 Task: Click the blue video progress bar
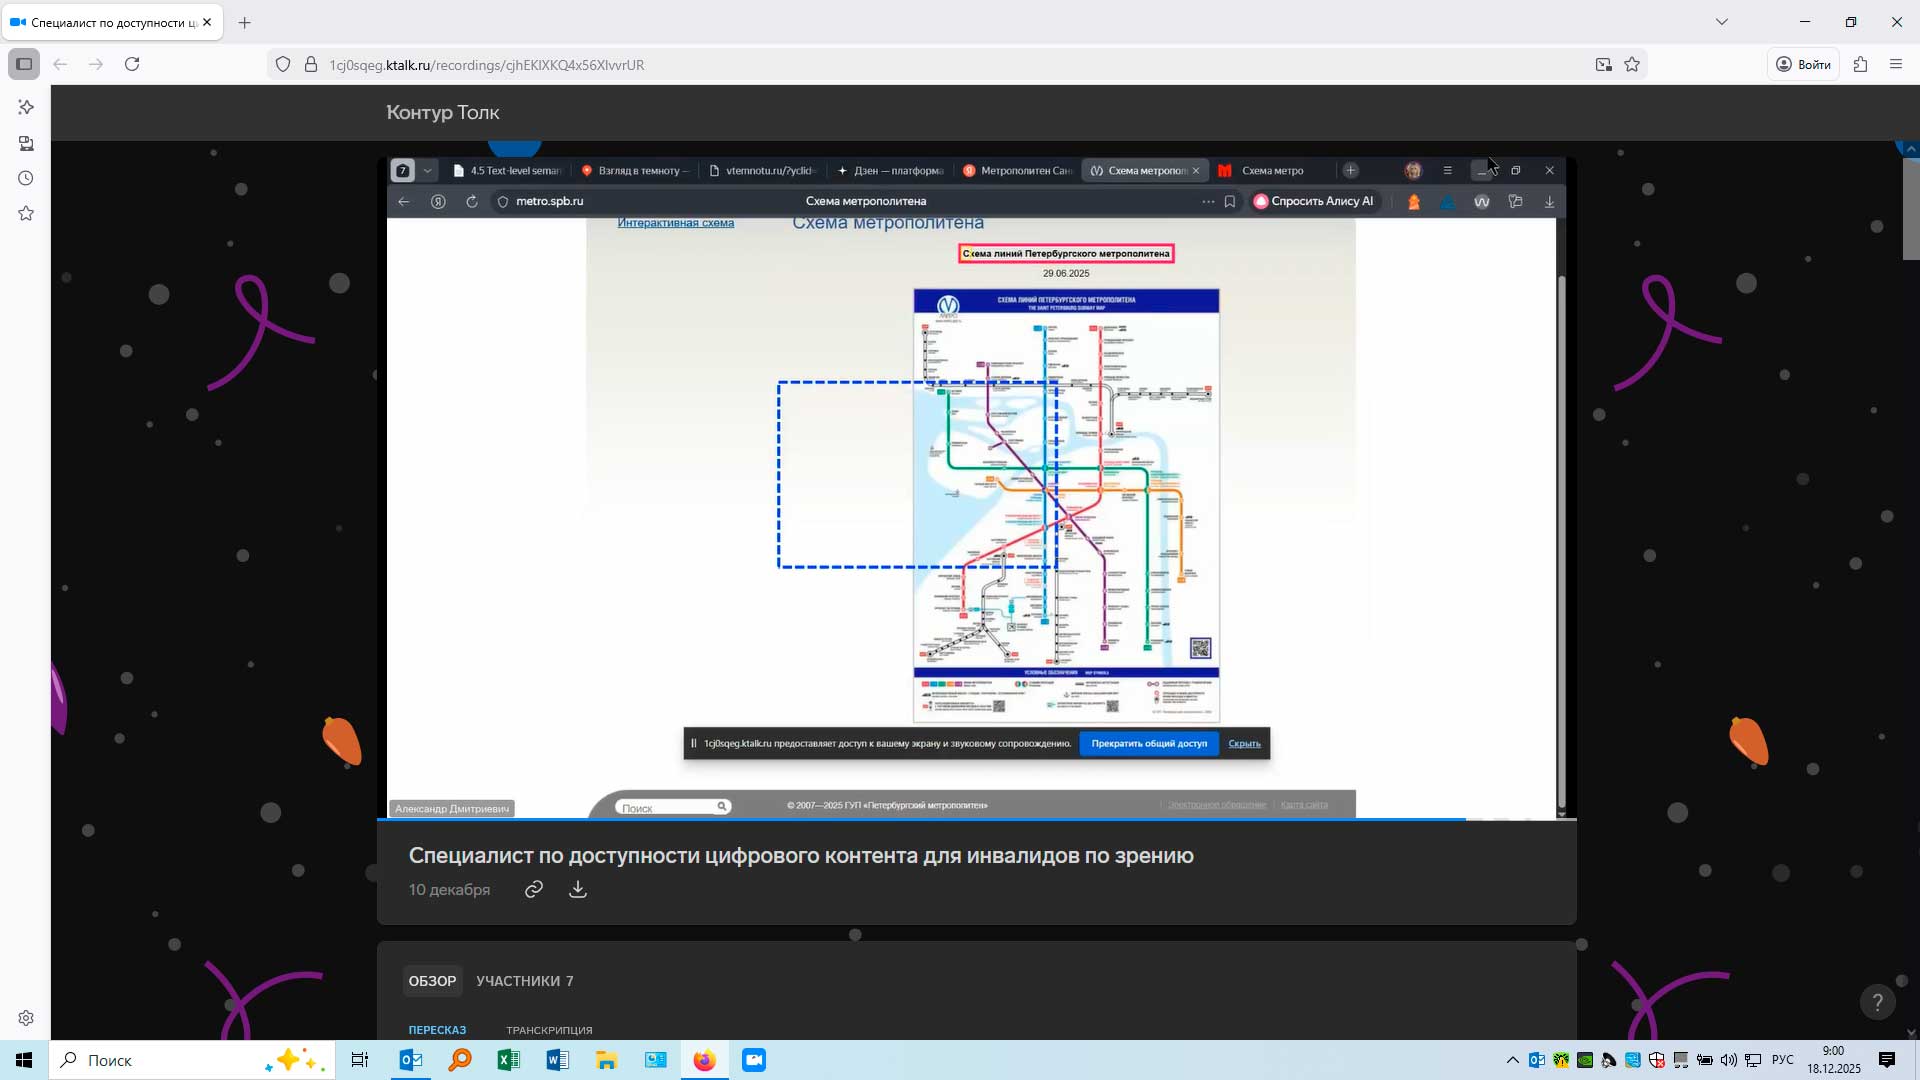pos(920,819)
